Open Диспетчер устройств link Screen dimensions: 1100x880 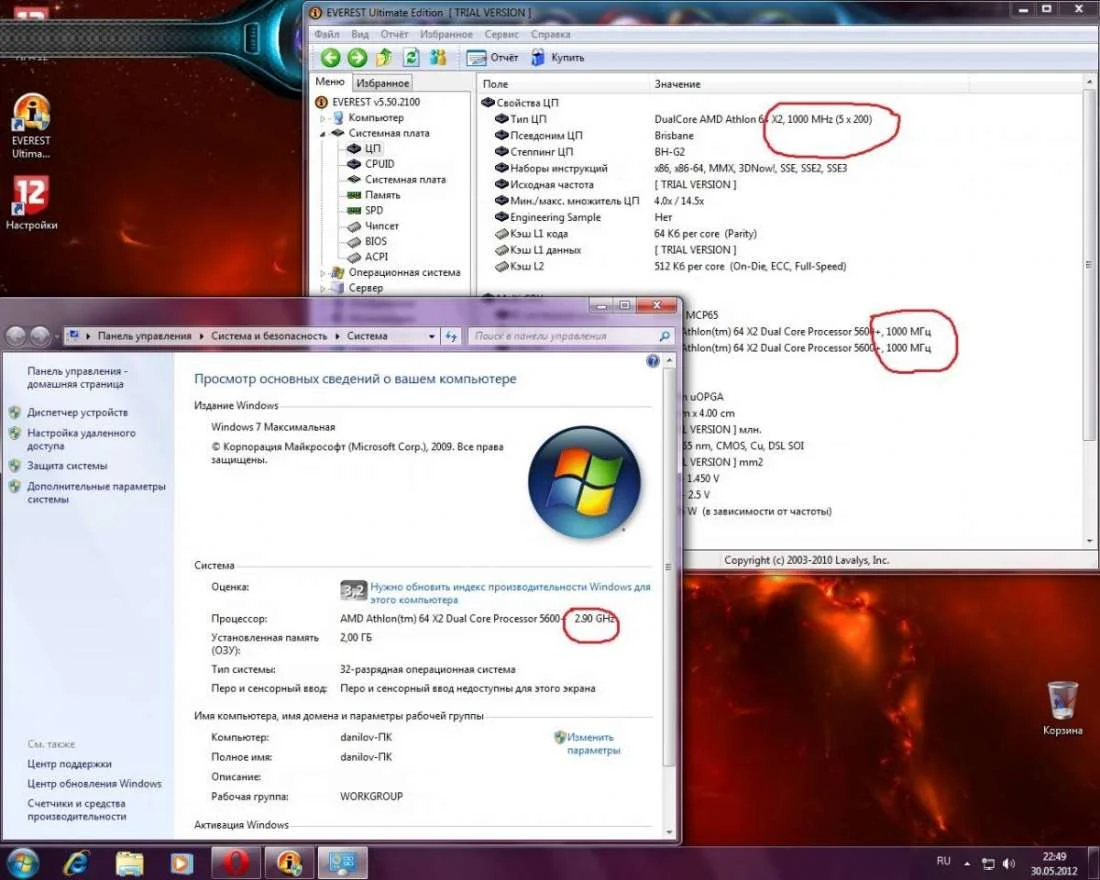[77, 412]
